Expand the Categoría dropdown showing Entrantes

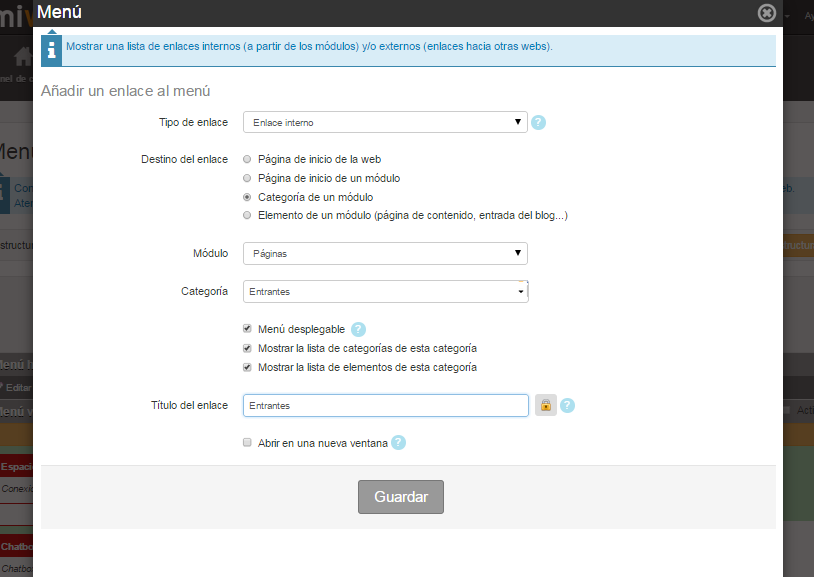(386, 291)
